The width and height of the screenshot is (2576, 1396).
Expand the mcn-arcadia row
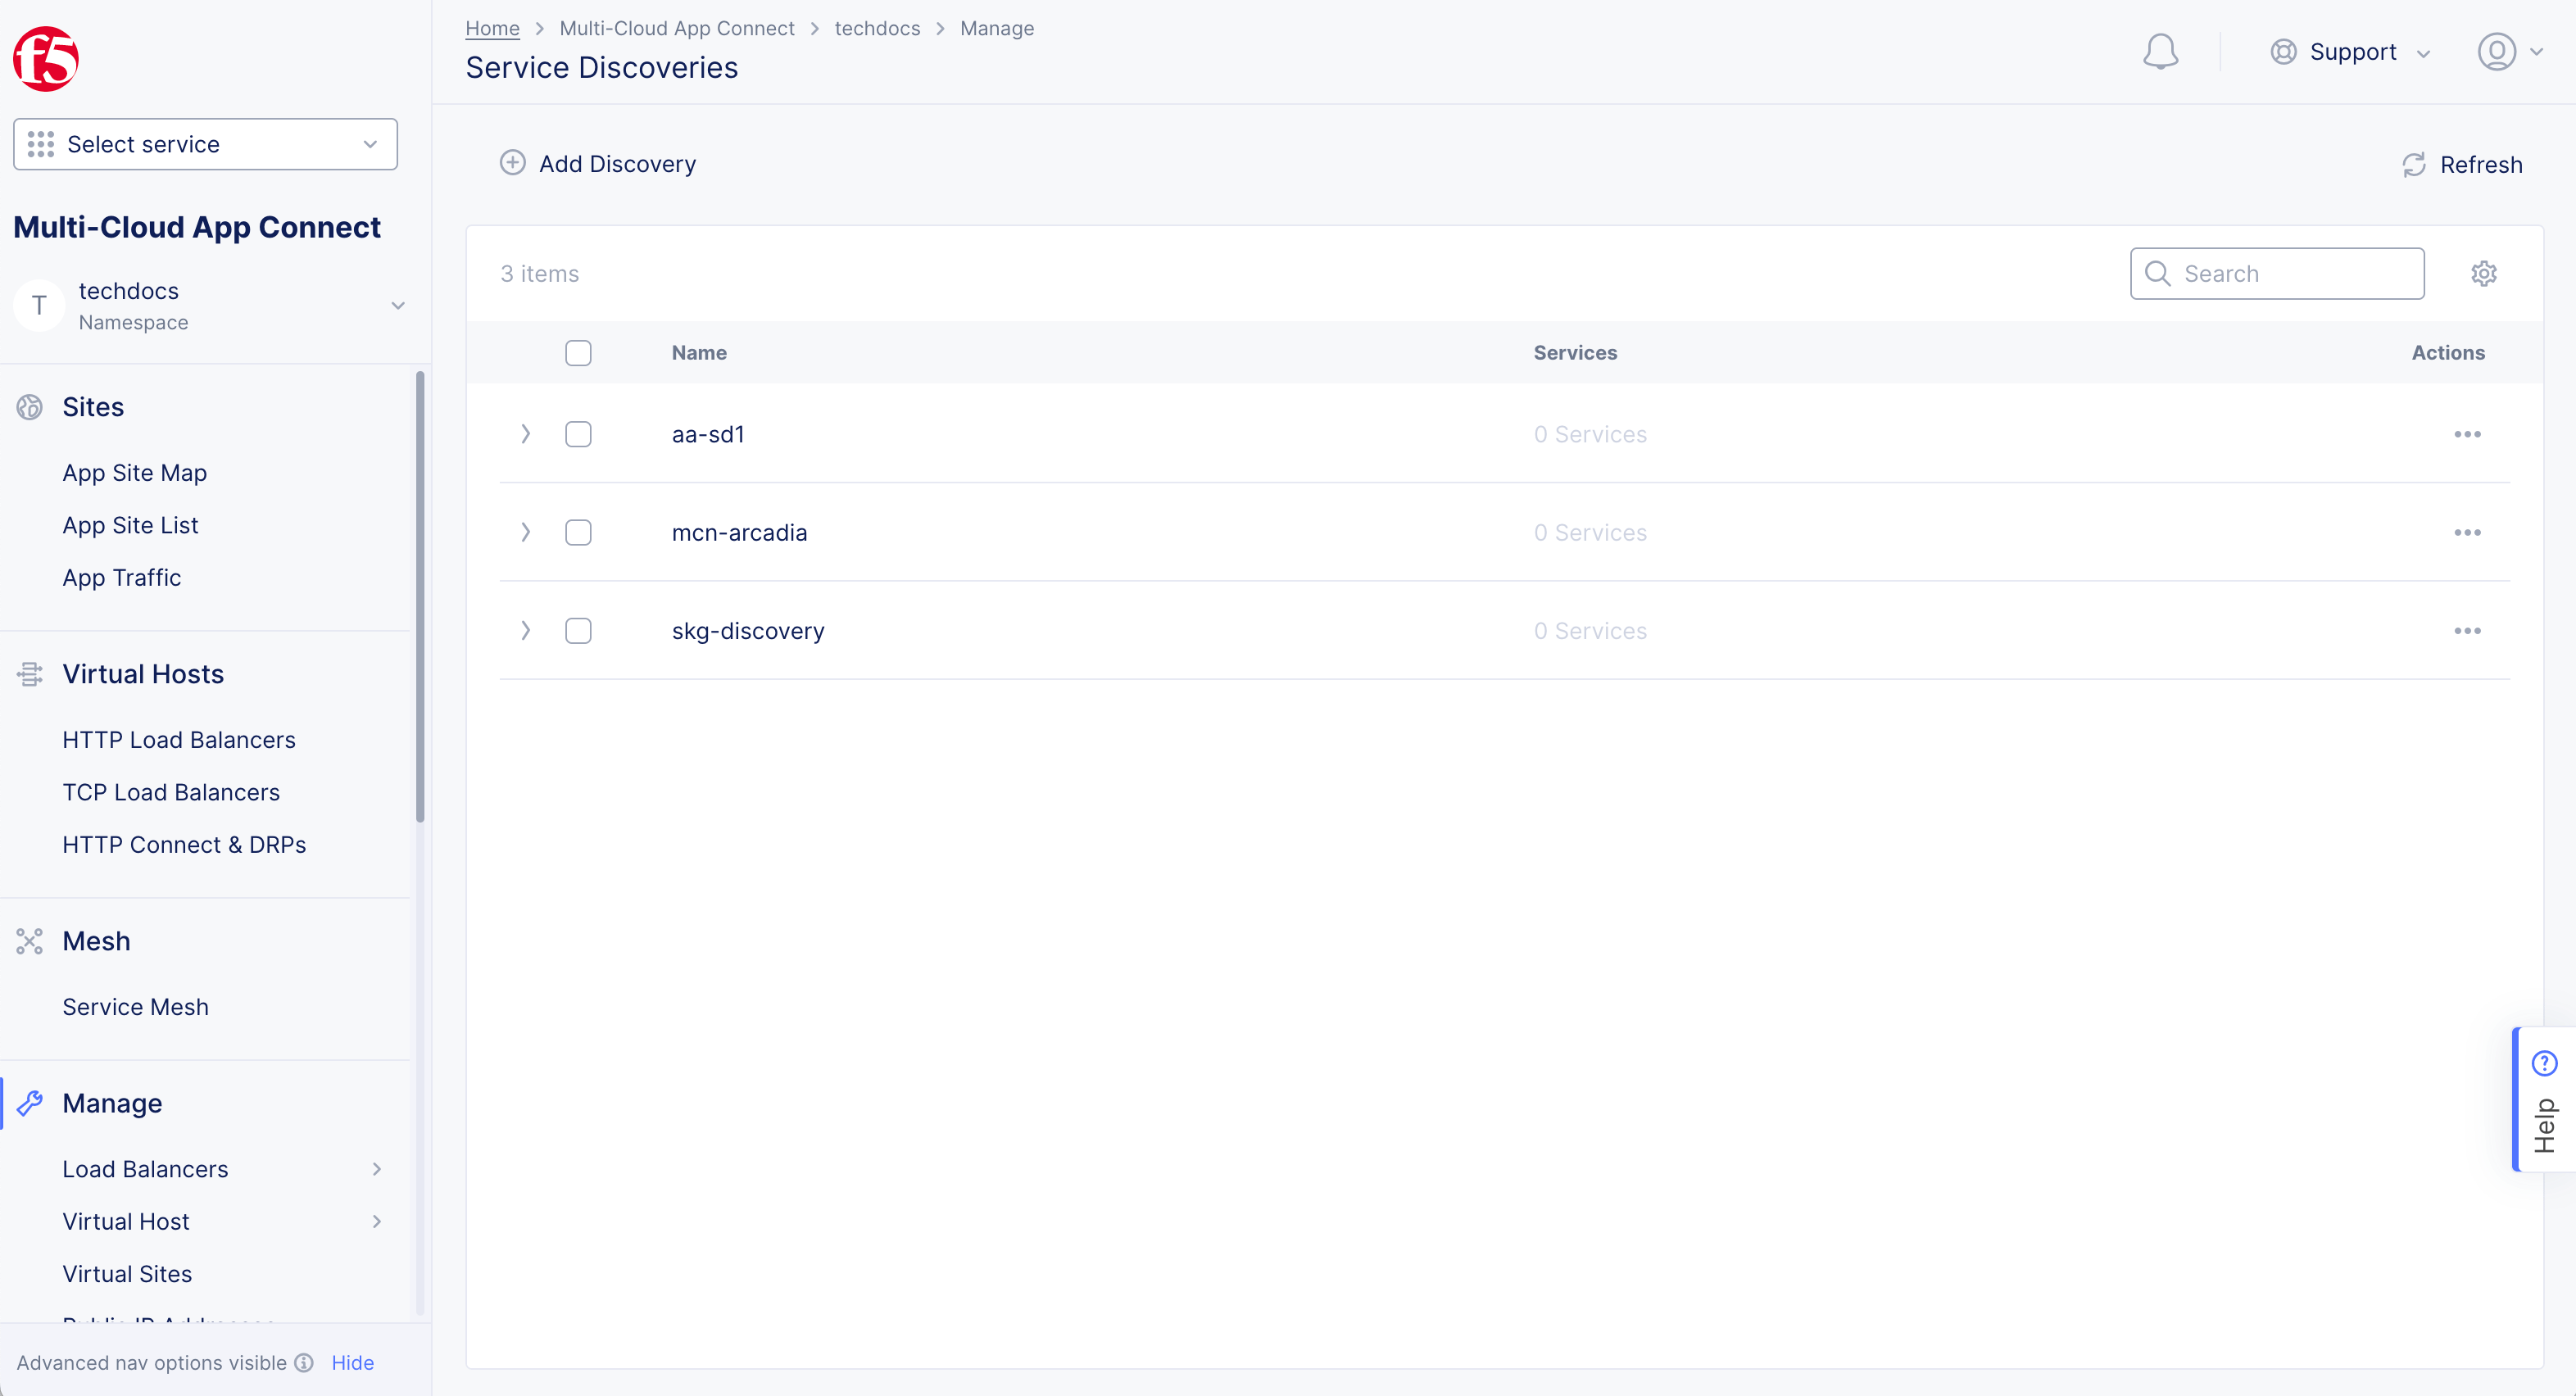525,532
